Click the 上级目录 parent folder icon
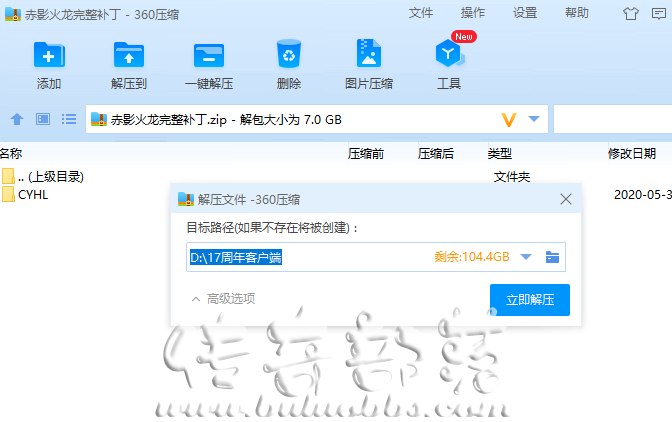Image resolution: width=672 pixels, height=422 pixels. [8, 176]
